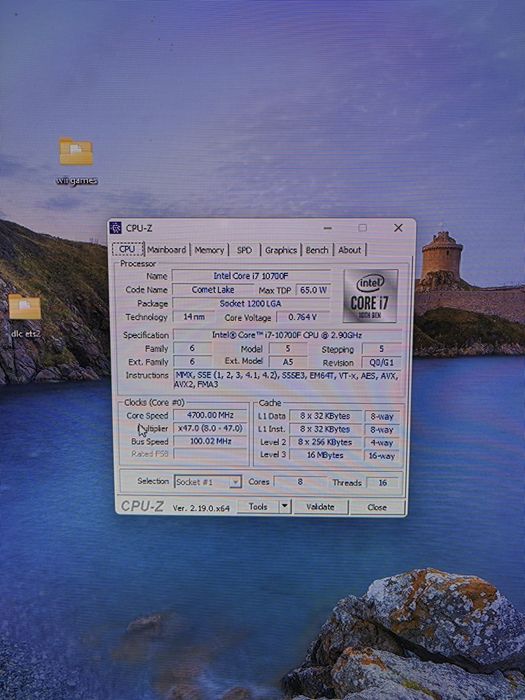
Task: Click the Tools button
Action: click(x=258, y=507)
